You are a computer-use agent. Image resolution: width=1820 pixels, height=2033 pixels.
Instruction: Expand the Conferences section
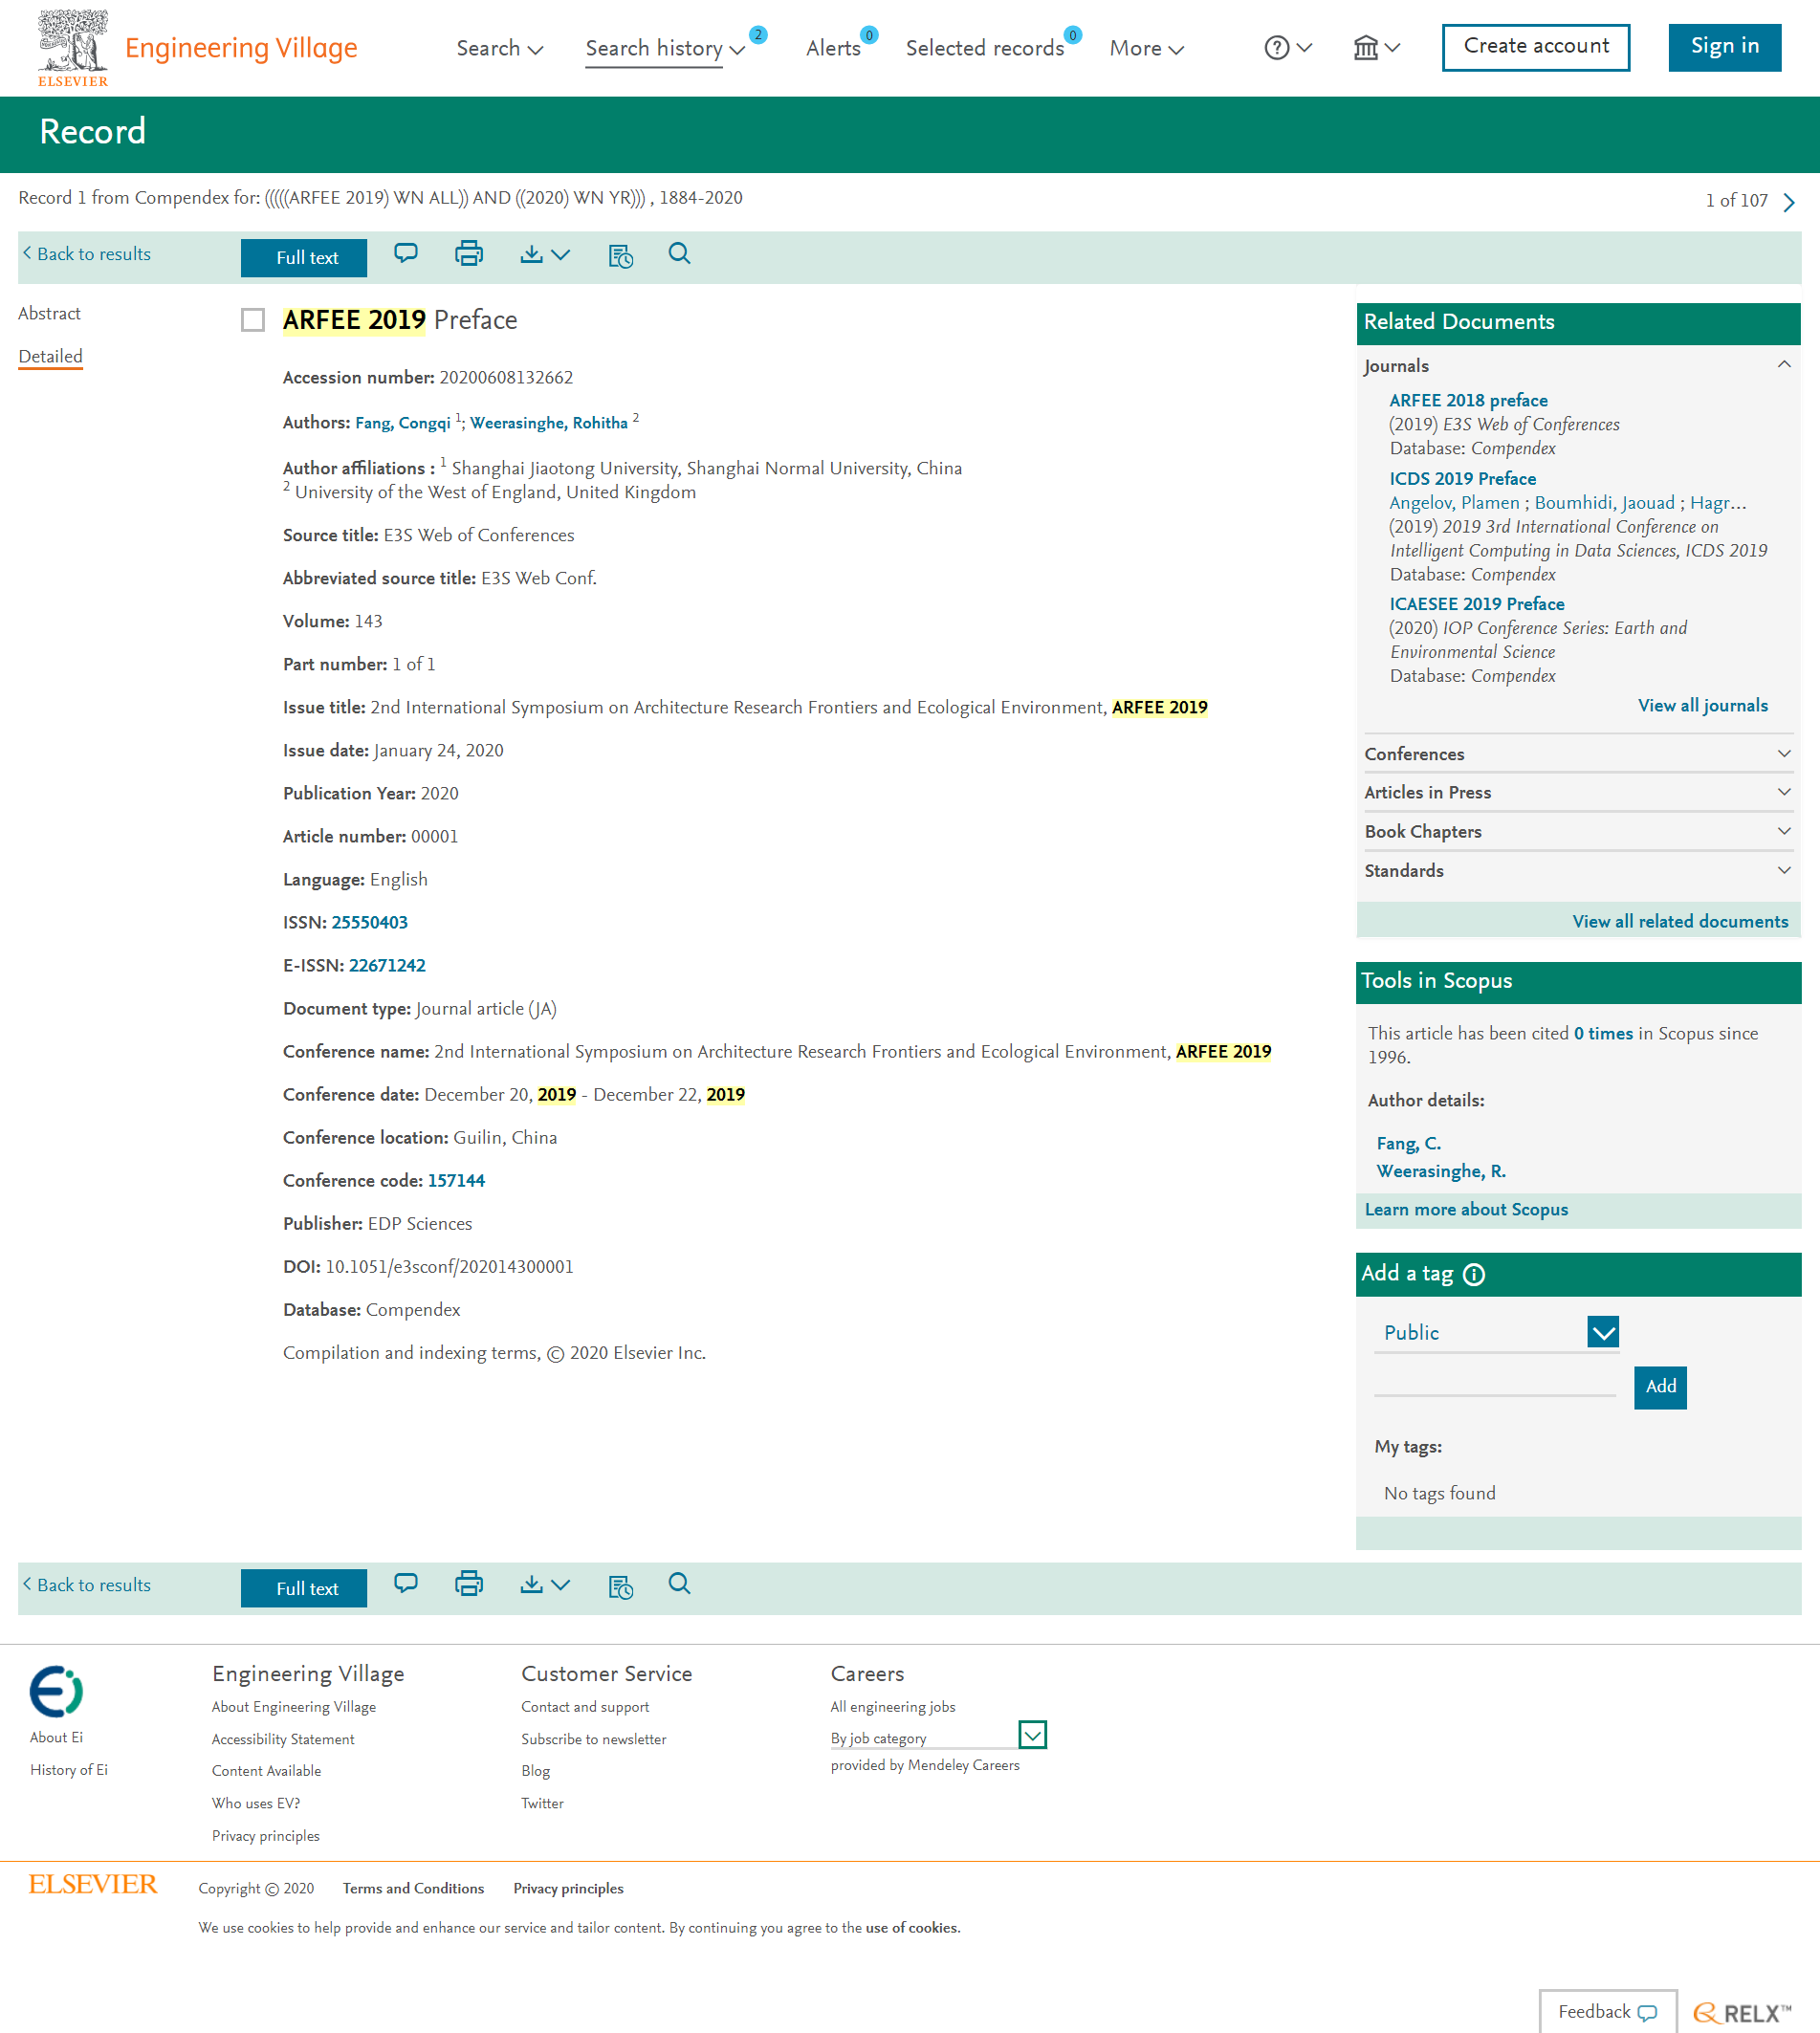[x=1578, y=754]
